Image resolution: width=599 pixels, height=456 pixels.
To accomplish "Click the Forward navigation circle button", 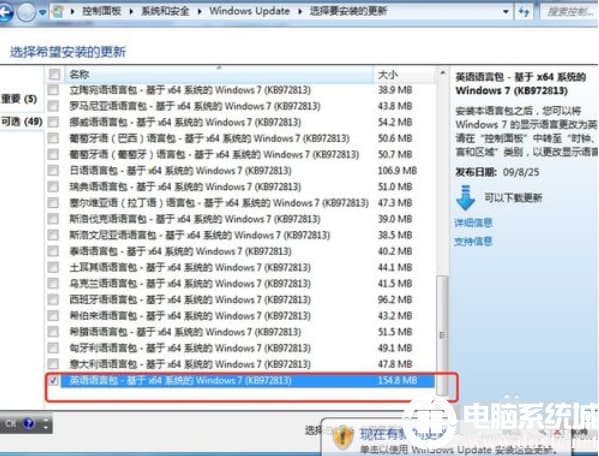I will coord(26,13).
